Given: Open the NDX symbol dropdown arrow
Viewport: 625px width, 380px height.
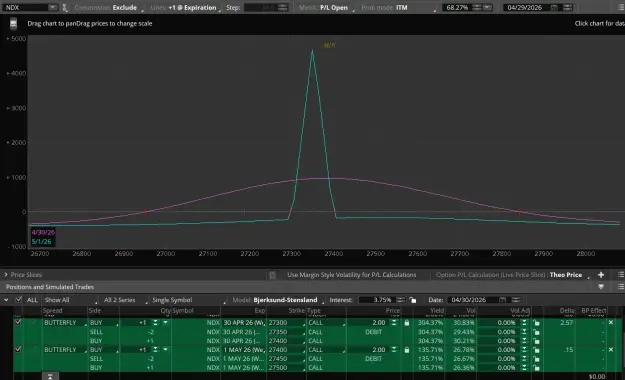Looking at the screenshot, I should (52, 8).
